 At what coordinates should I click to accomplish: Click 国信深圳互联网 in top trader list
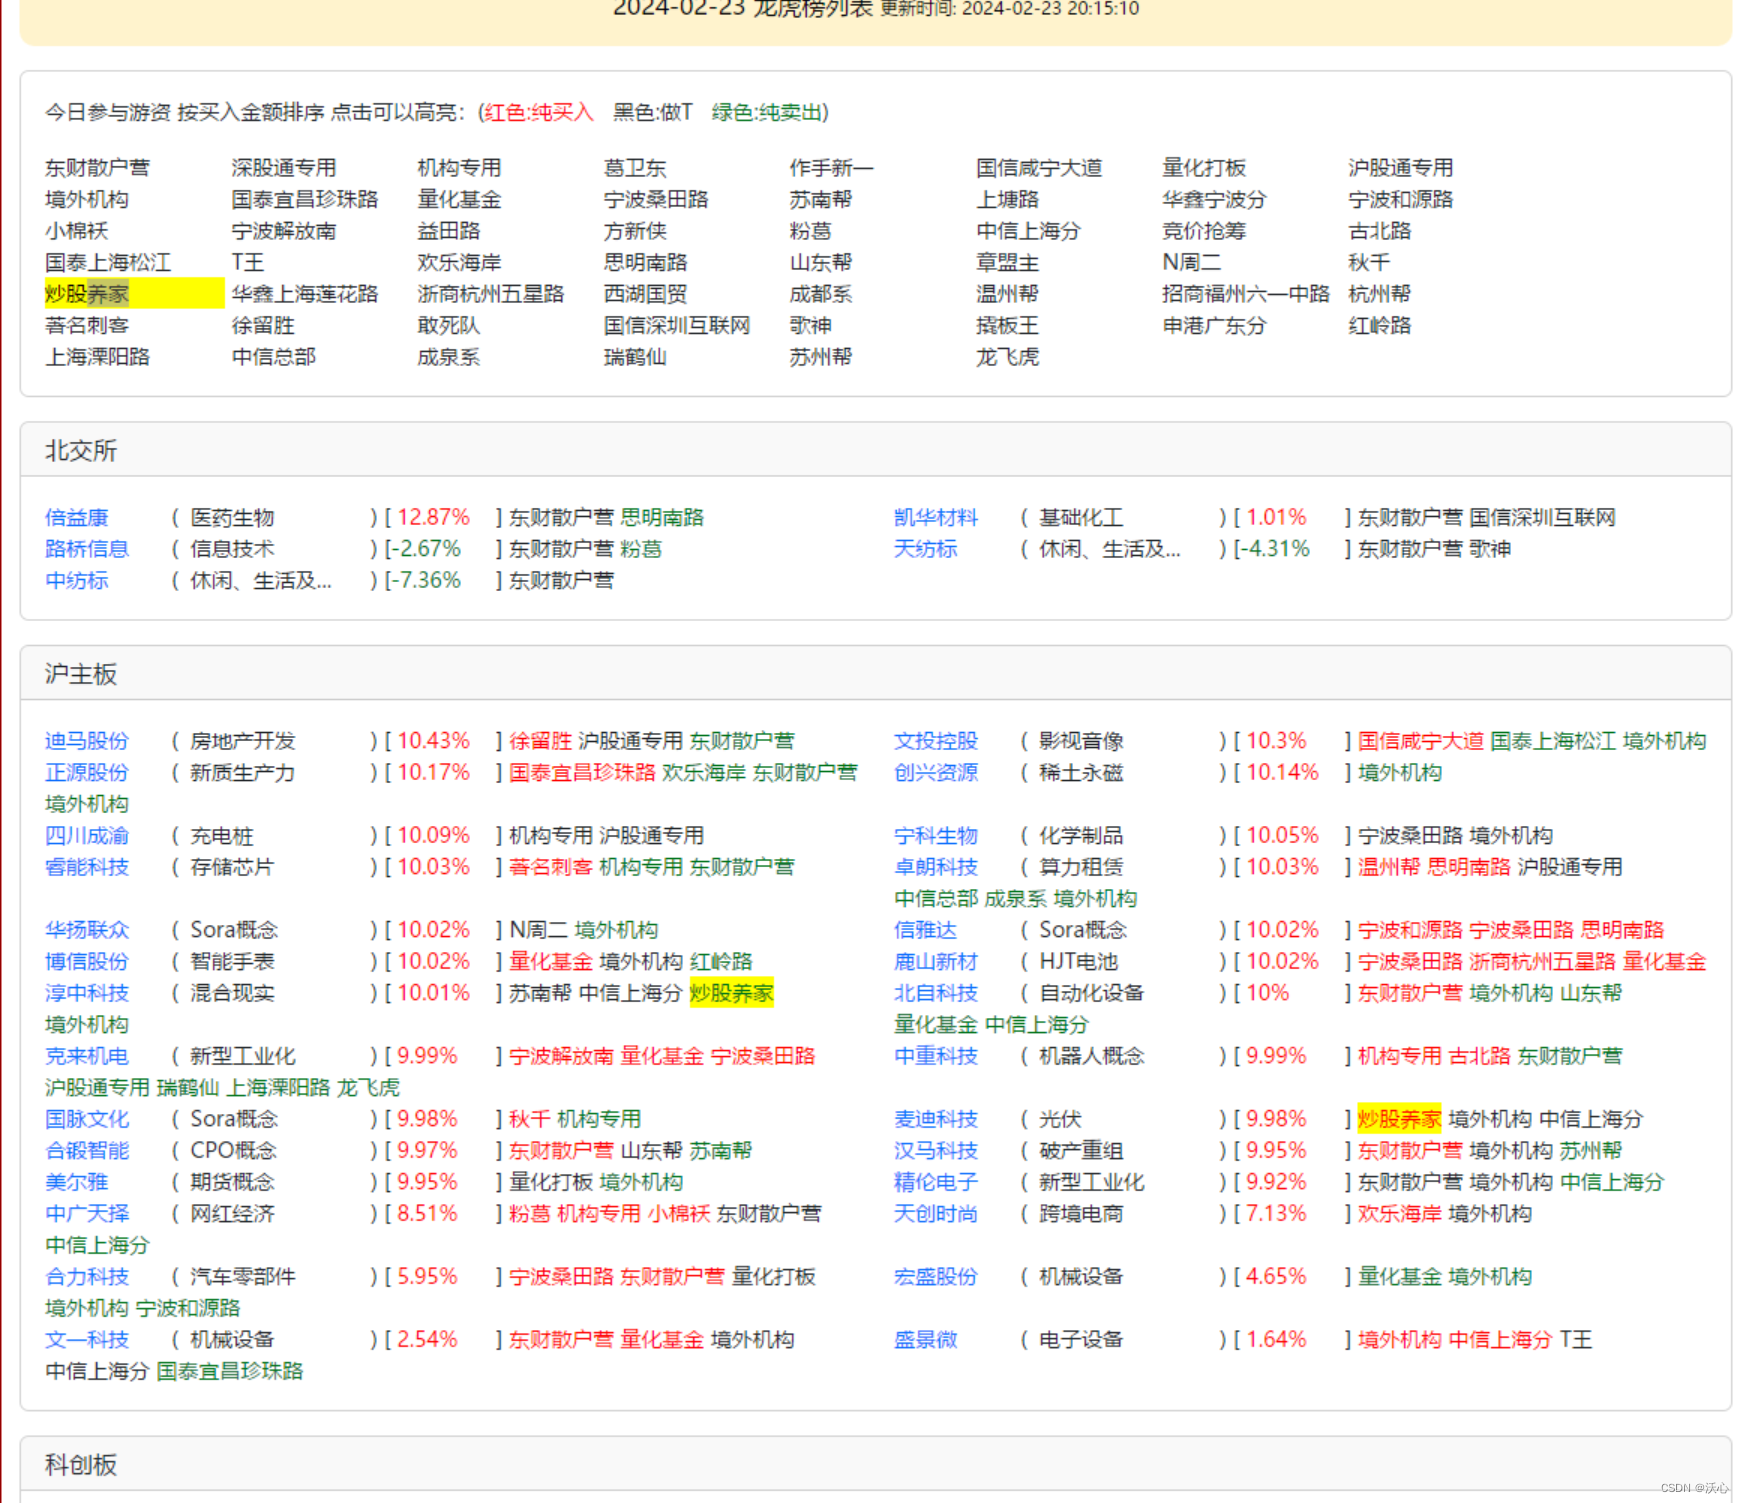point(677,325)
